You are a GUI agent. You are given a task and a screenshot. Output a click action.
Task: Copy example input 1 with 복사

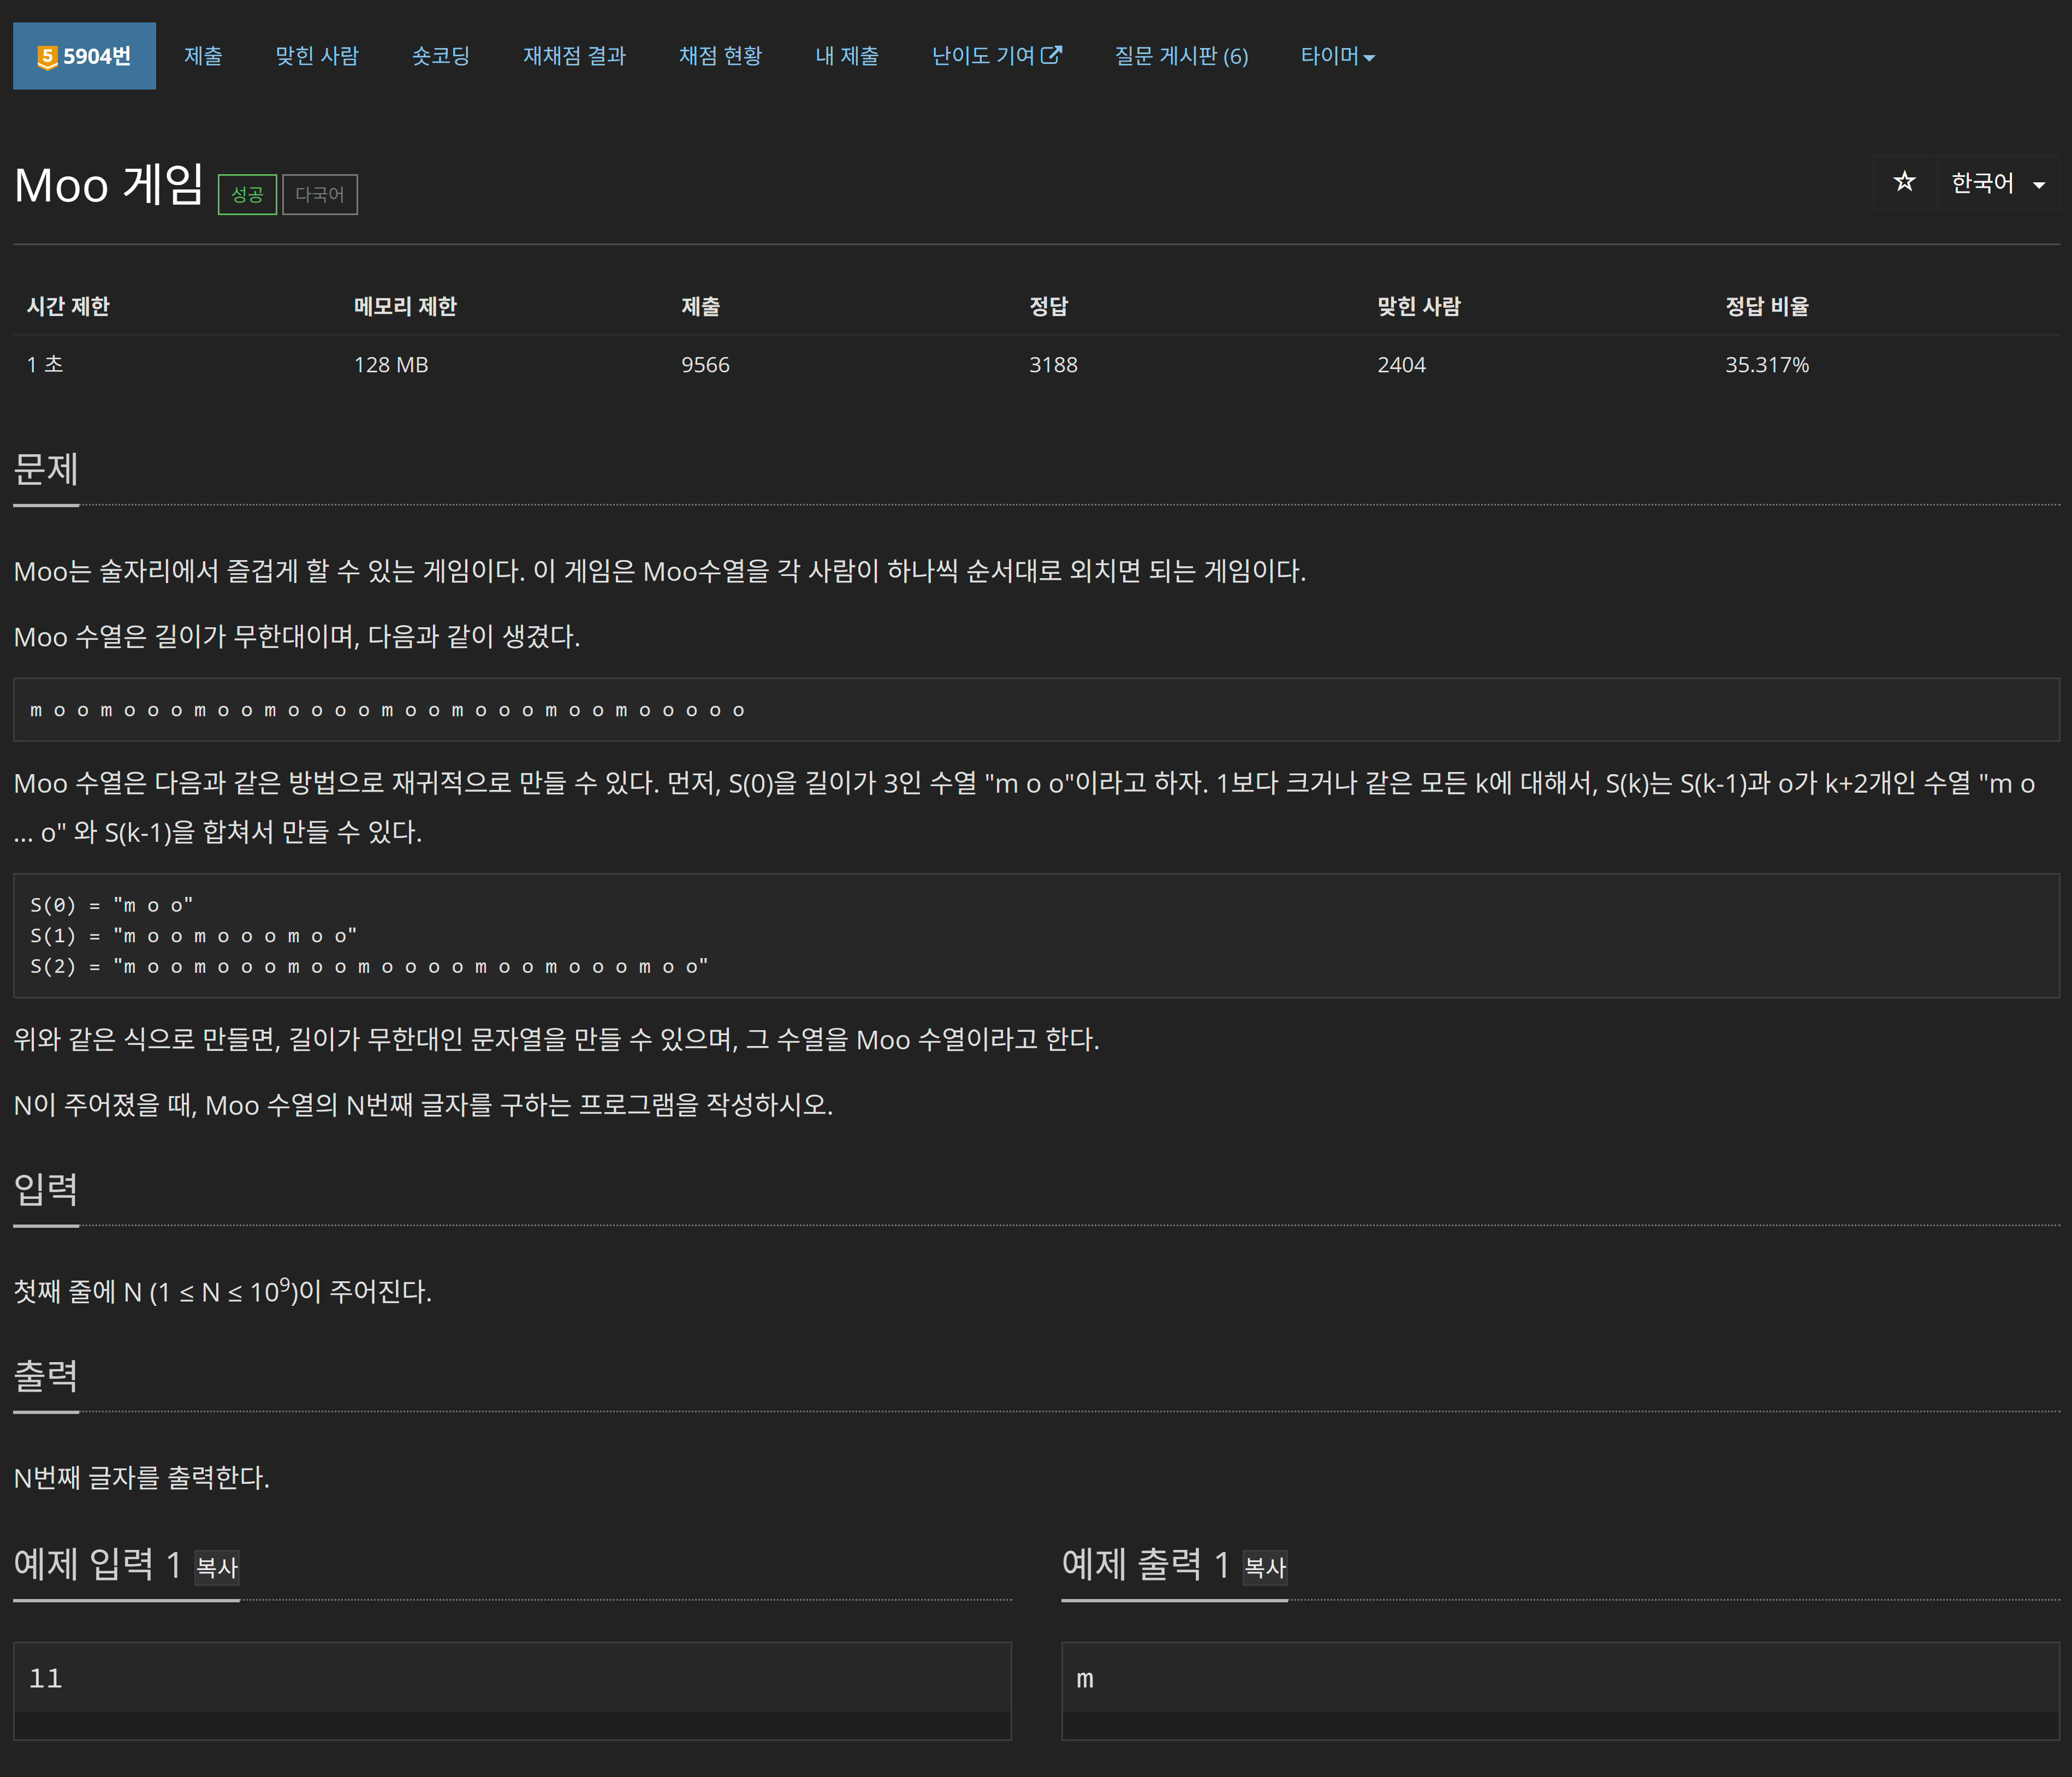pos(217,1567)
